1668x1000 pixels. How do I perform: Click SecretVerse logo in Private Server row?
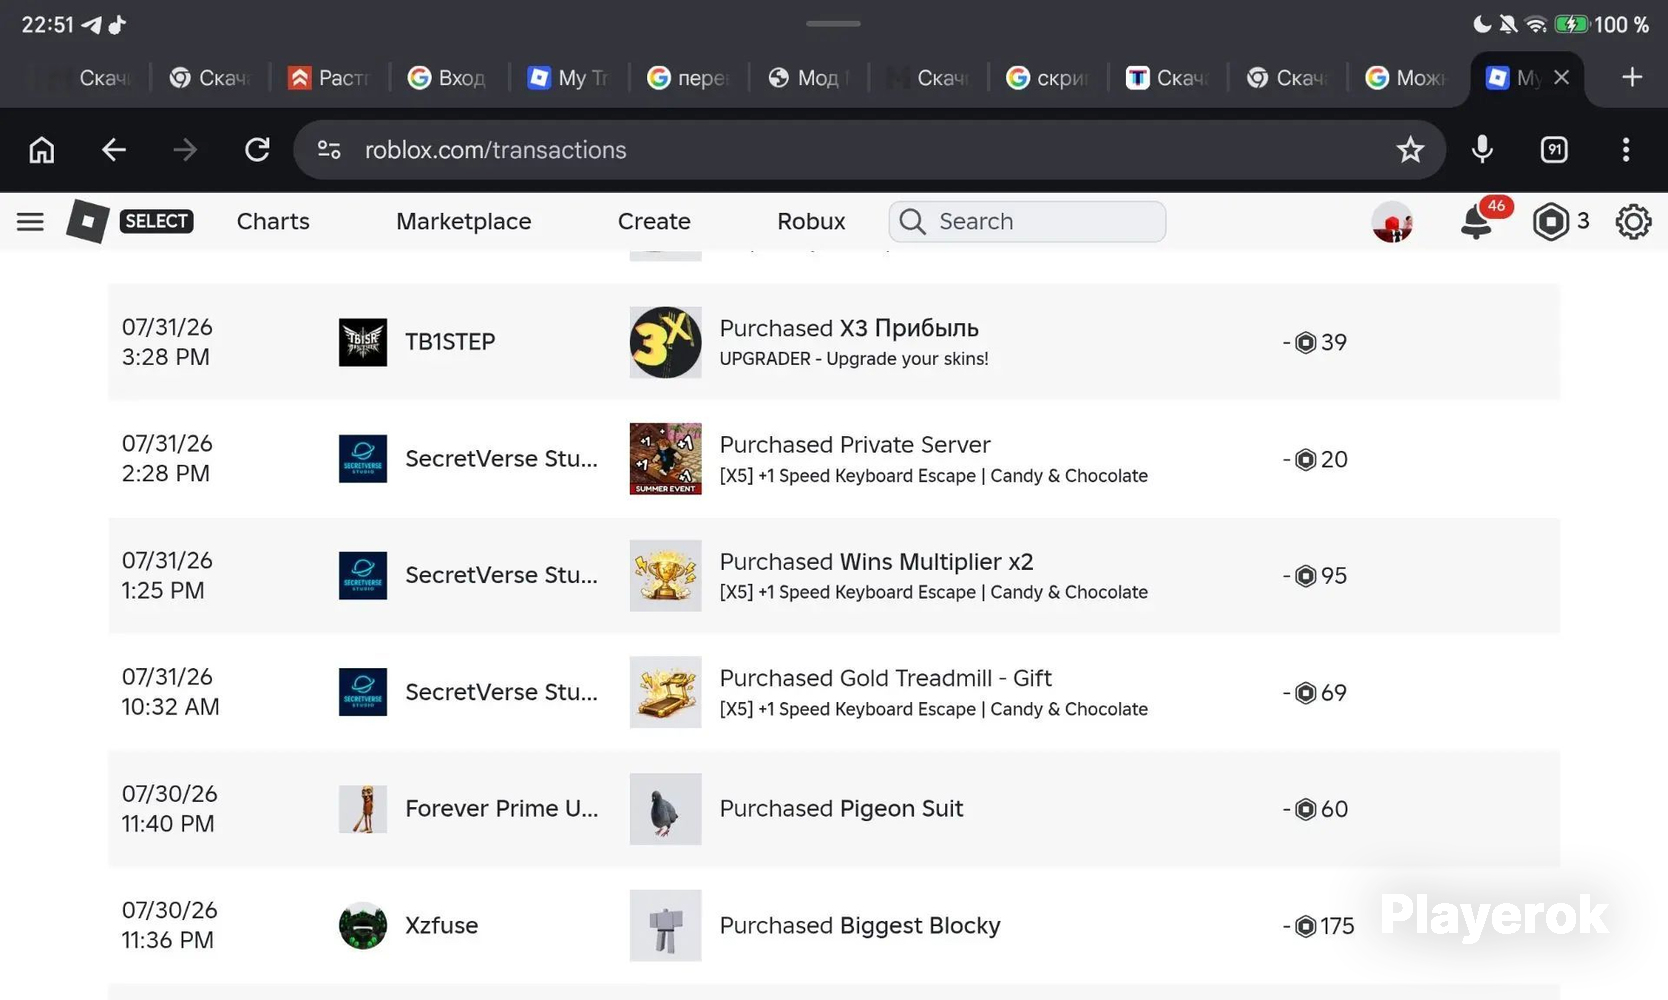363,459
